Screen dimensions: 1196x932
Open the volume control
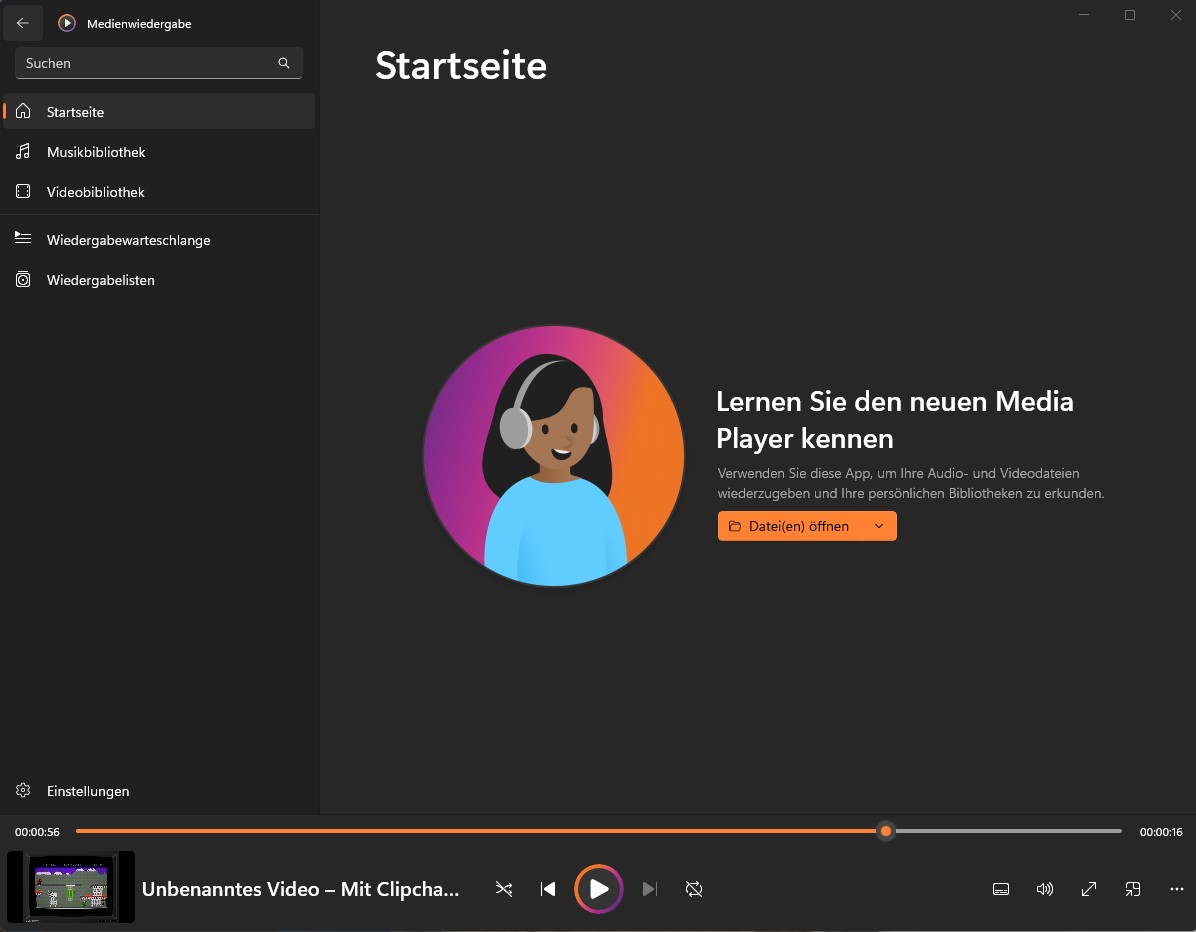[x=1045, y=889]
